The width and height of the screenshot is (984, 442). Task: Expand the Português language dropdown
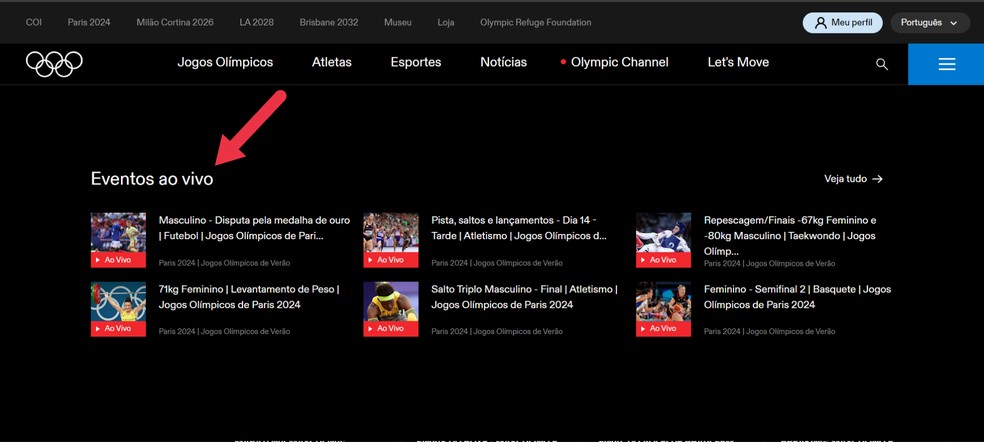930,23
